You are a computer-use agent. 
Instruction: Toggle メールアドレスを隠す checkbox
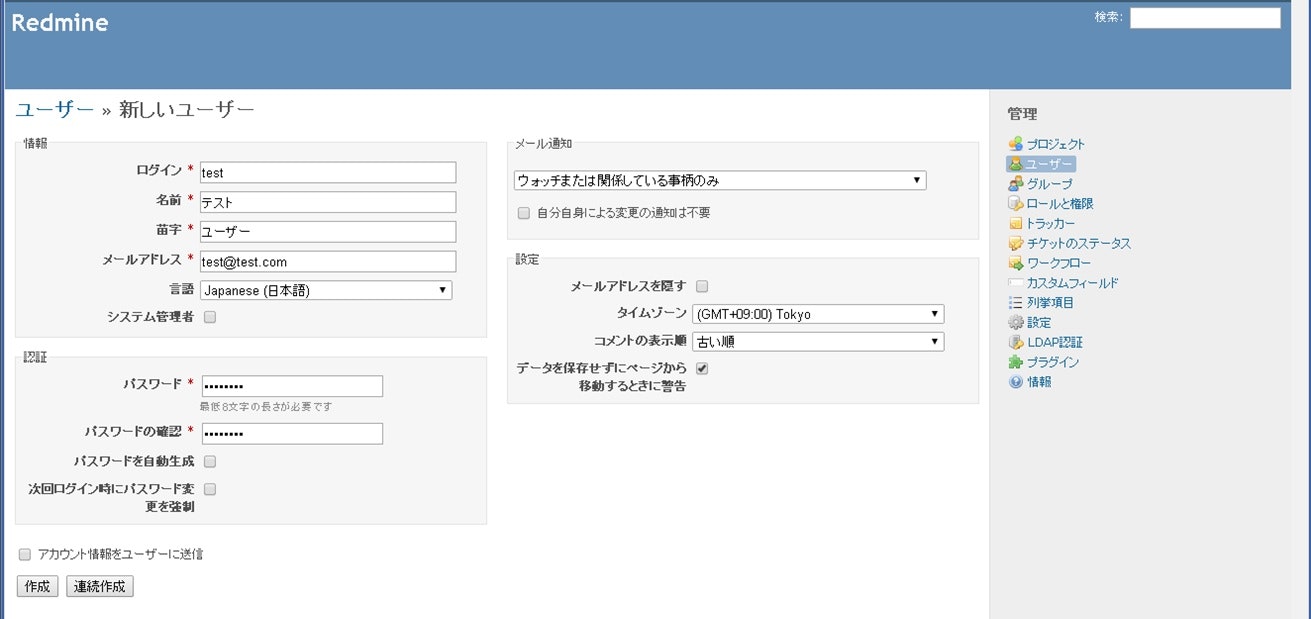tap(702, 286)
